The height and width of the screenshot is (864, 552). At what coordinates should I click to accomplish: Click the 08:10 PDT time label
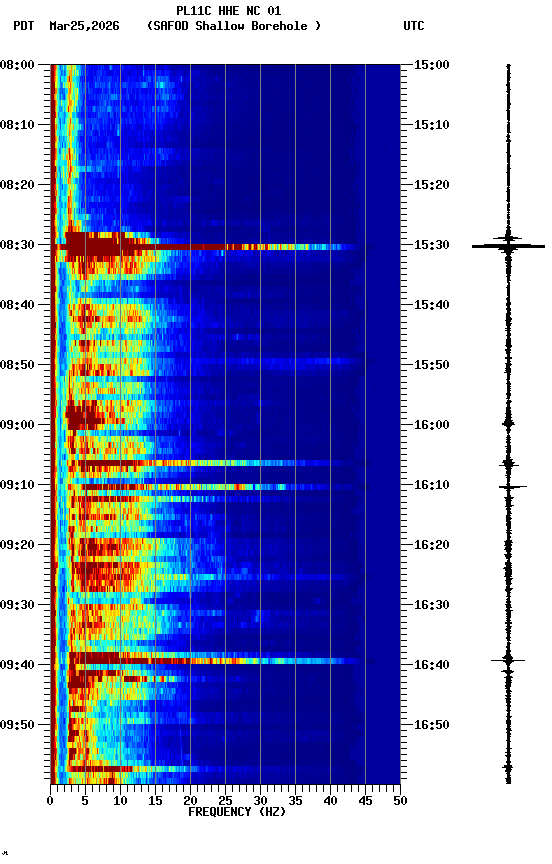(x=17, y=125)
